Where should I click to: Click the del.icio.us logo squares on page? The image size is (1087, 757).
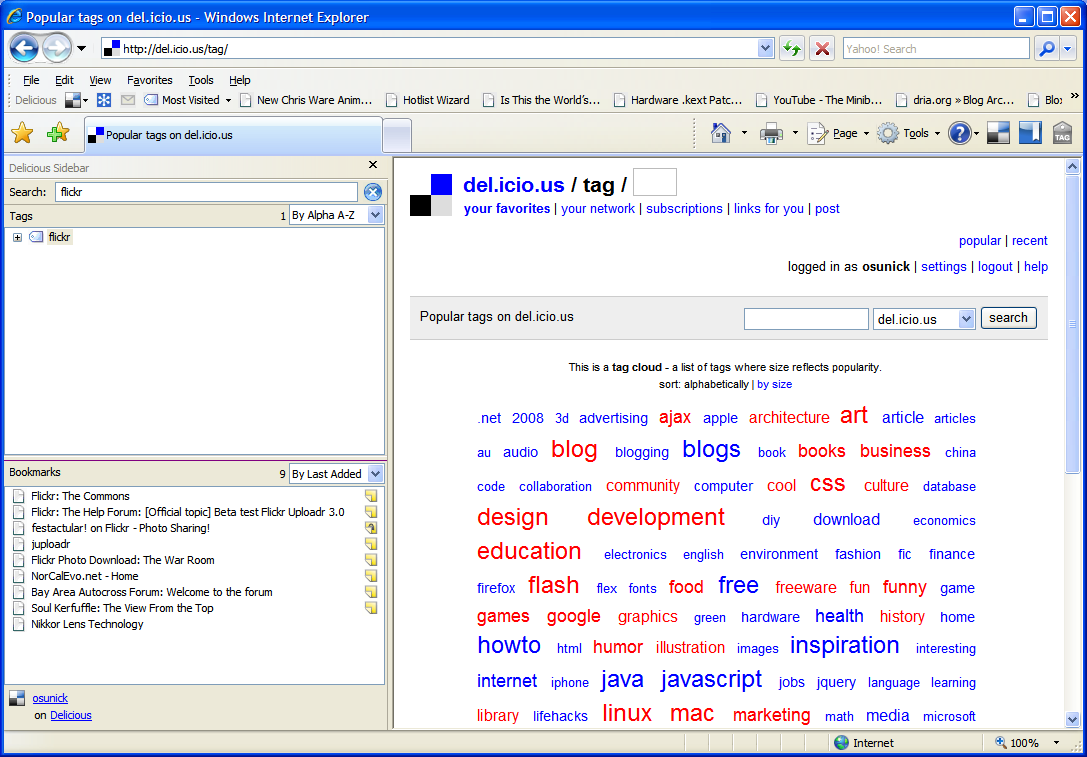431,195
